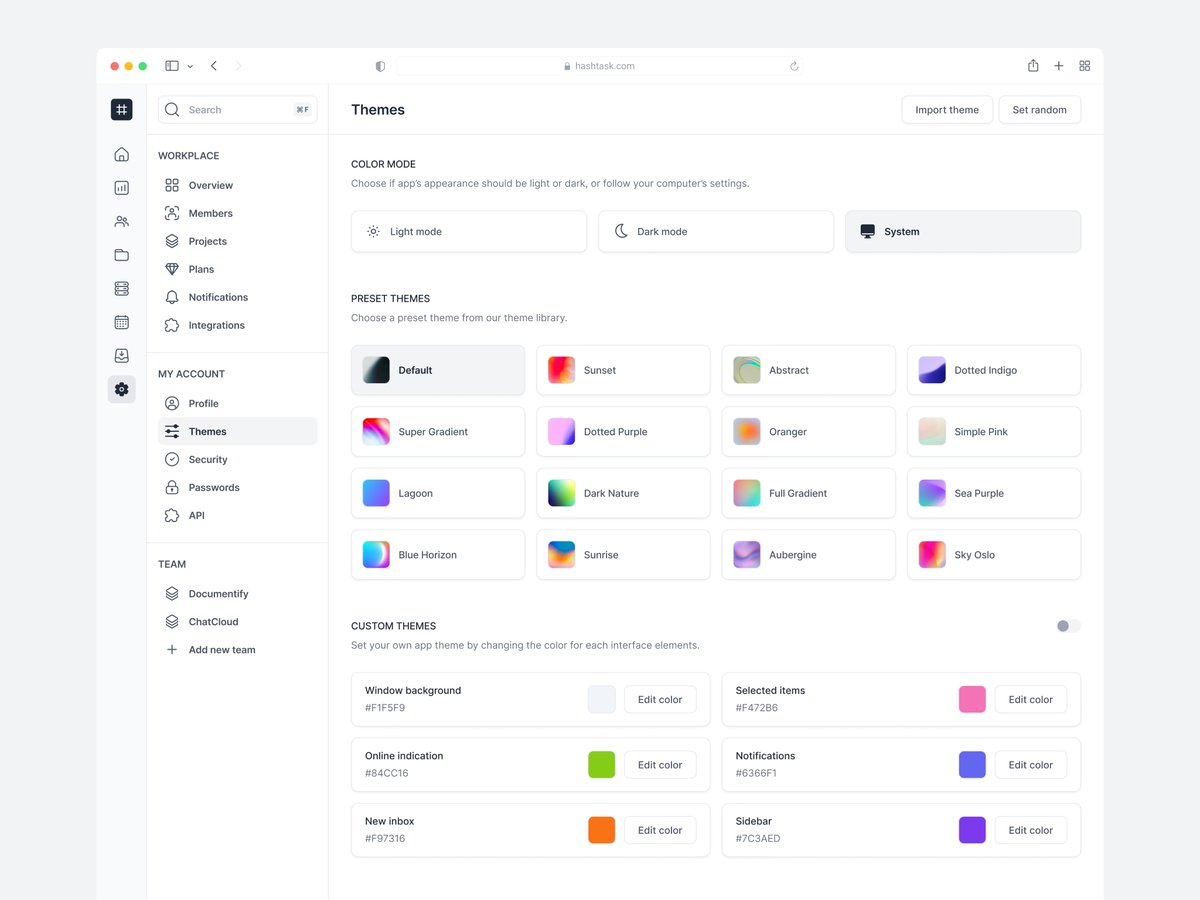This screenshot has width=1200, height=900.
Task: Reload page with refresh icon
Action: pyautogui.click(x=794, y=66)
